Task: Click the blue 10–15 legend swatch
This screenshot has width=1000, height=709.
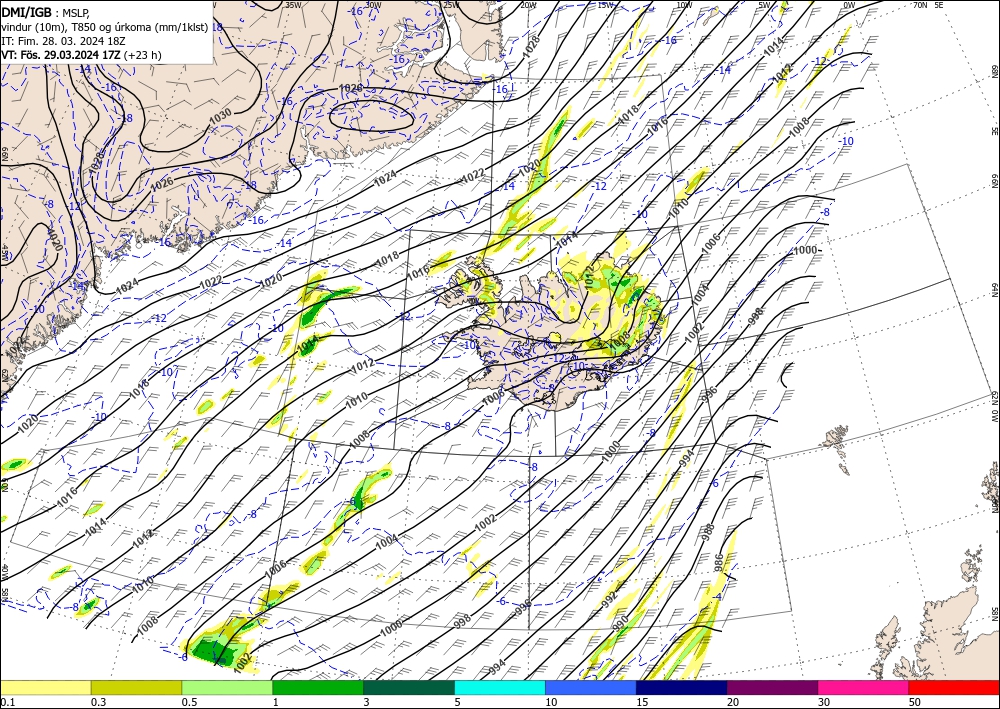Action: click(x=591, y=688)
